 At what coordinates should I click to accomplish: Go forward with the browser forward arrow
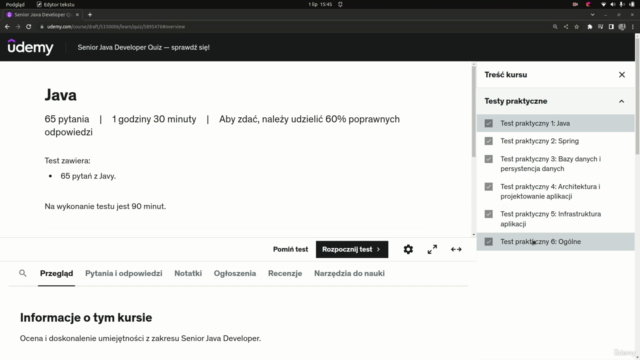(18, 27)
